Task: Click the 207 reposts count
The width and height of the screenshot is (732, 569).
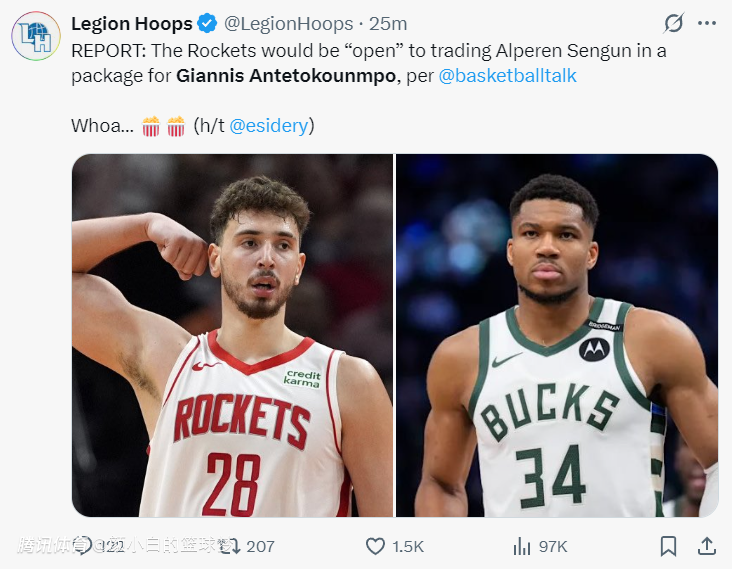Action: (x=260, y=546)
